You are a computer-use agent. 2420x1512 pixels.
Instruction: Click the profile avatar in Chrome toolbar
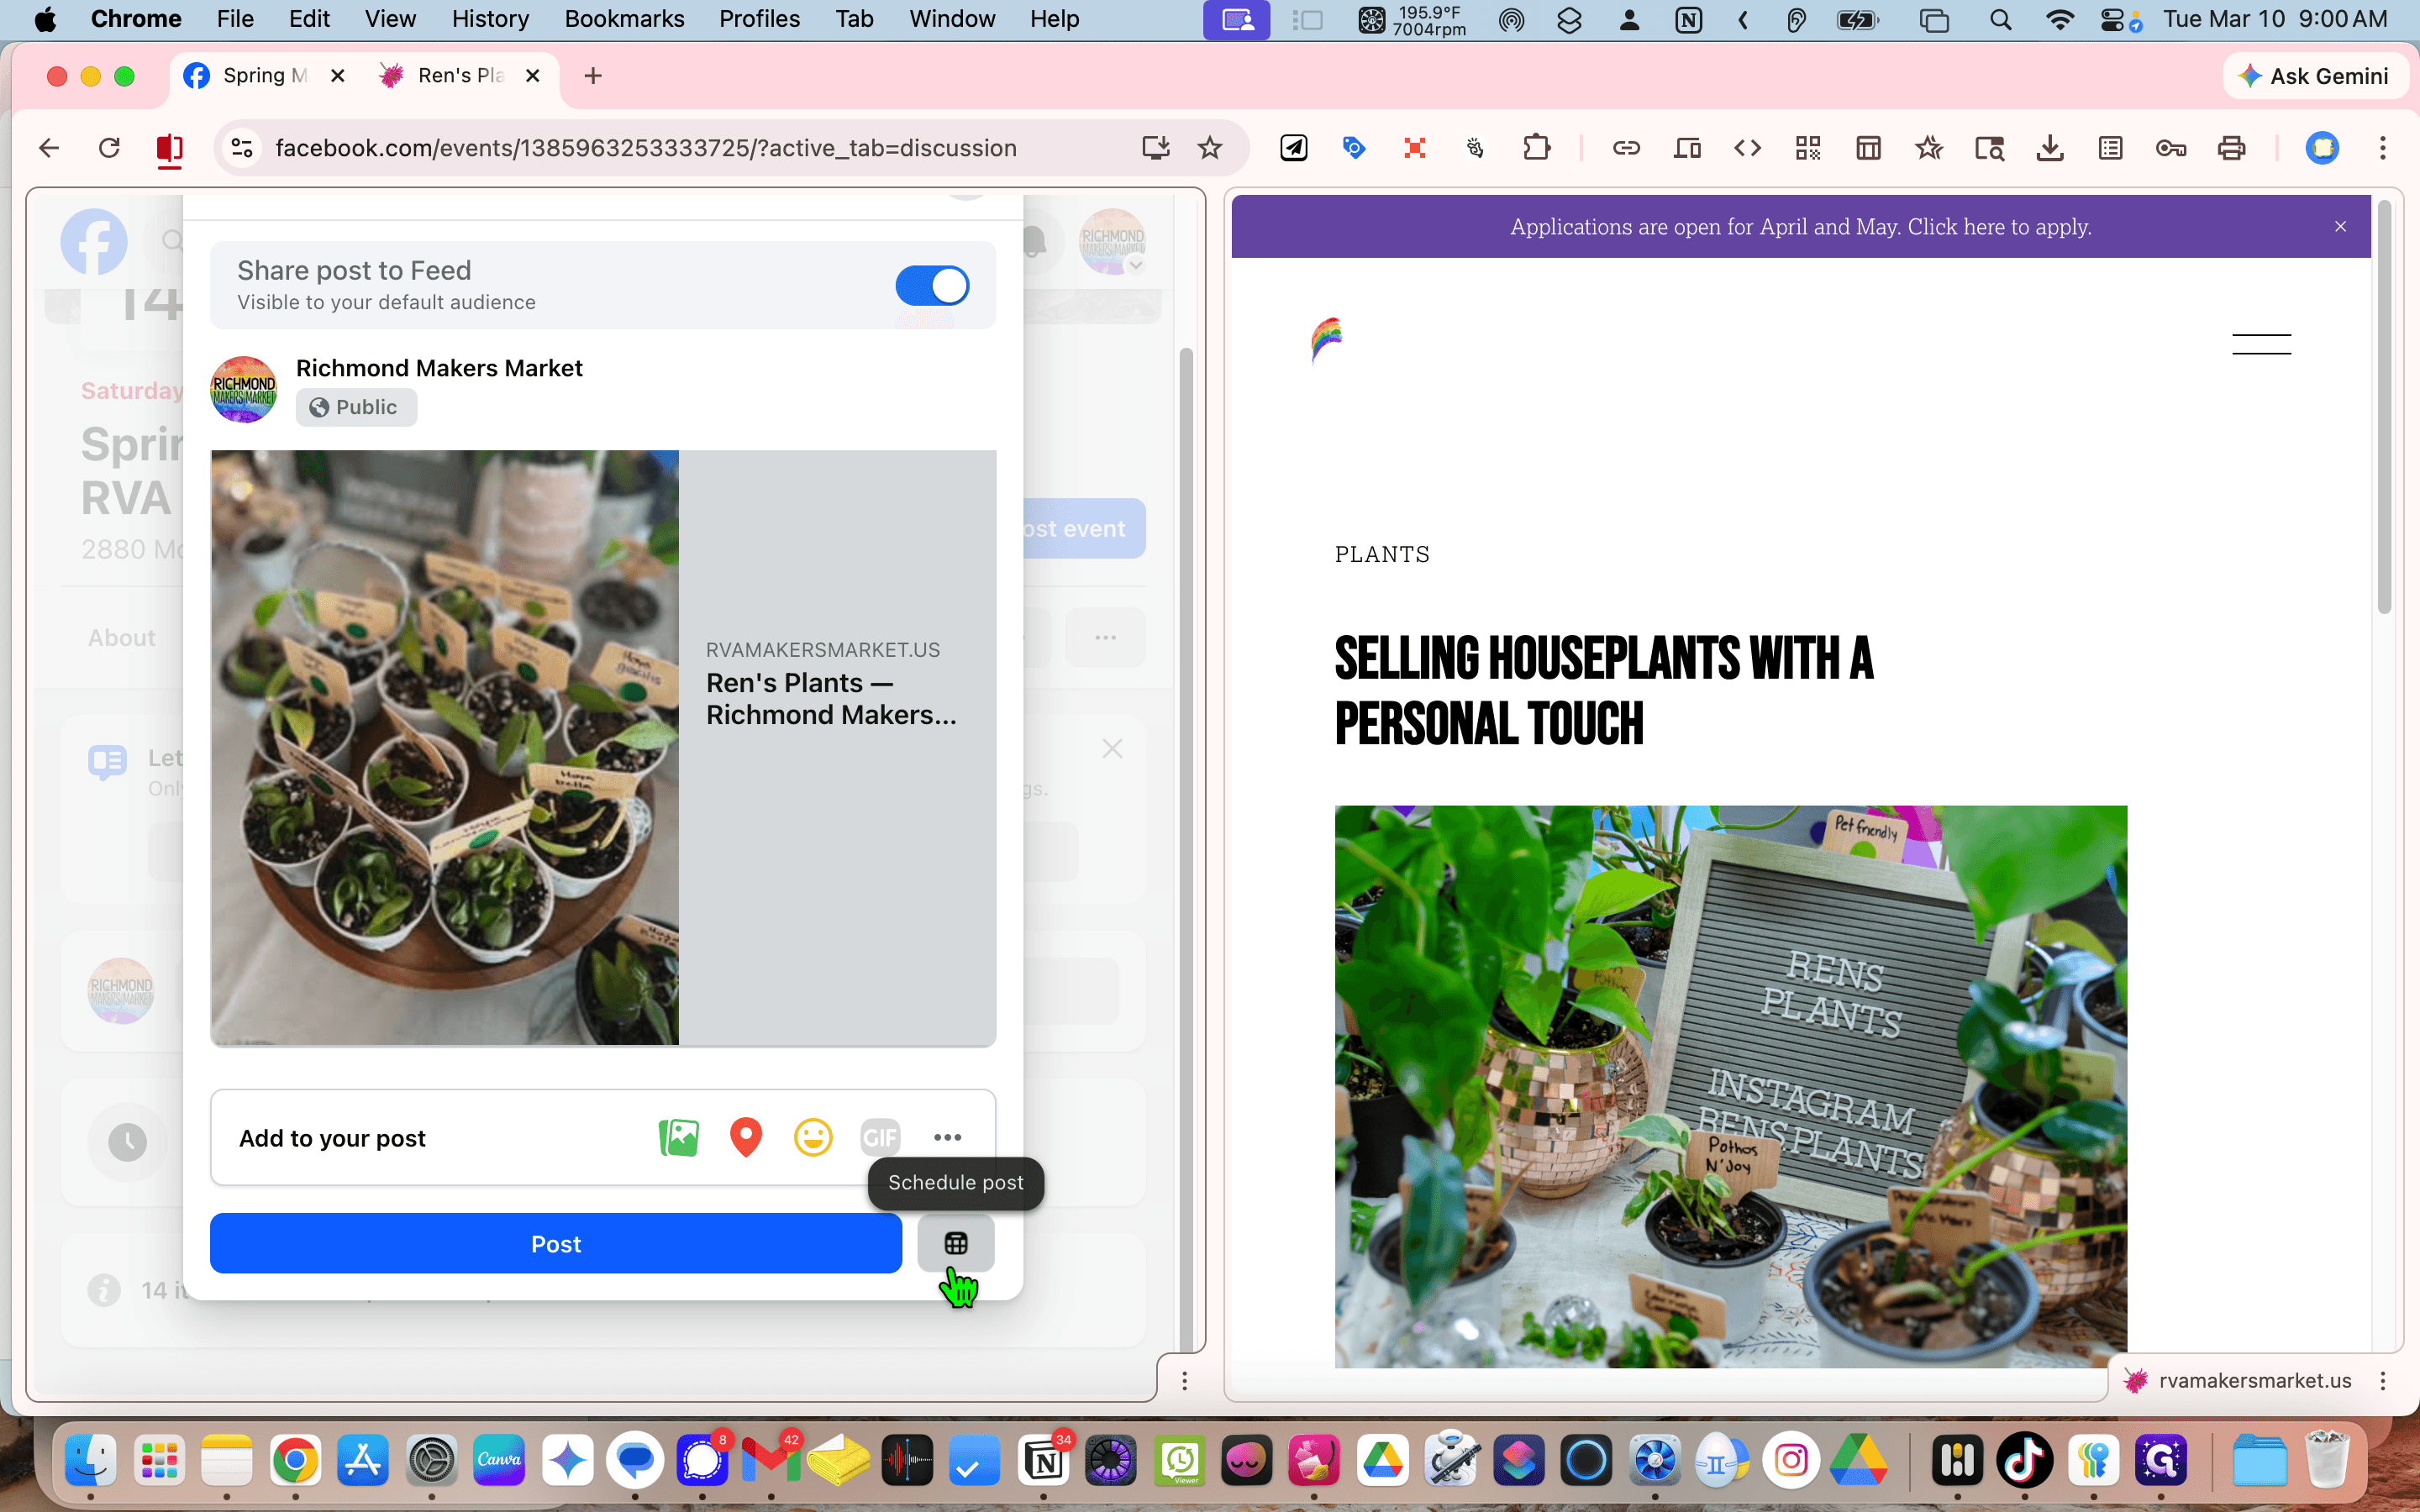2322,148
